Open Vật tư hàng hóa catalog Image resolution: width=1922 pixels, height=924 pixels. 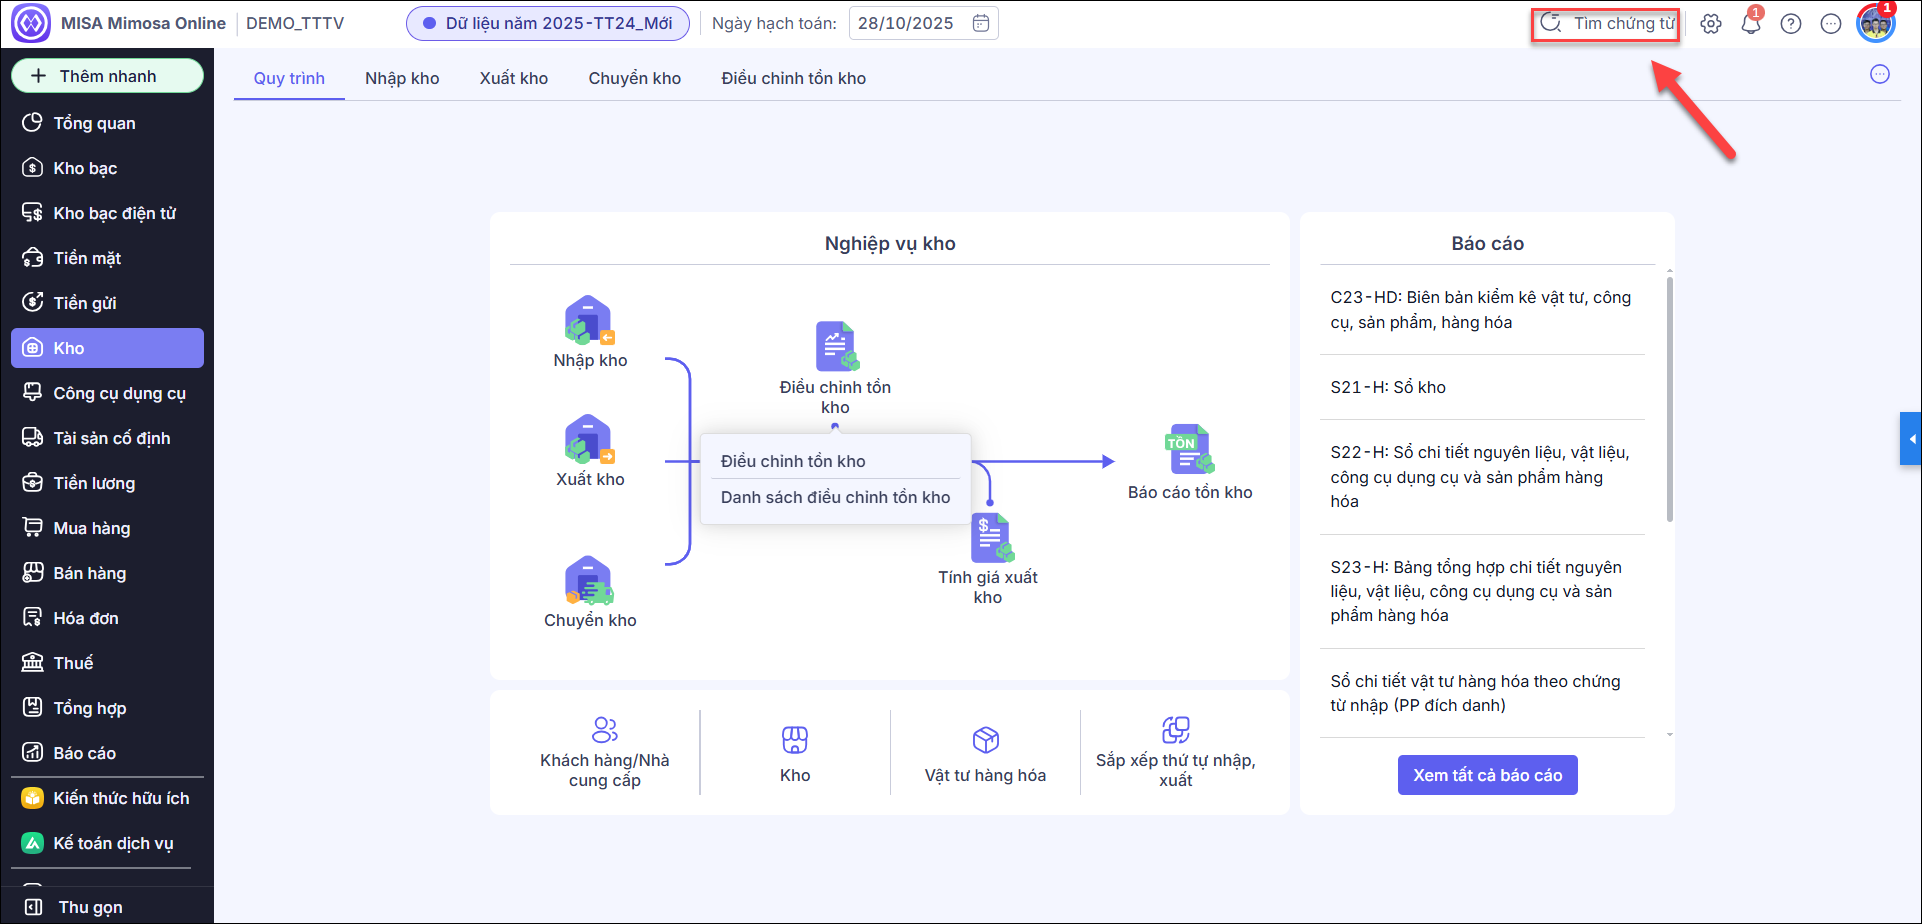pos(985,753)
